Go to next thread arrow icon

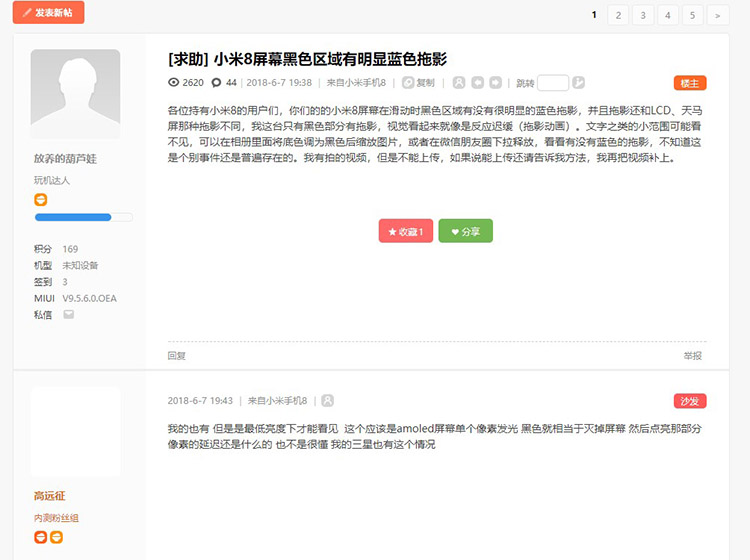point(496,83)
